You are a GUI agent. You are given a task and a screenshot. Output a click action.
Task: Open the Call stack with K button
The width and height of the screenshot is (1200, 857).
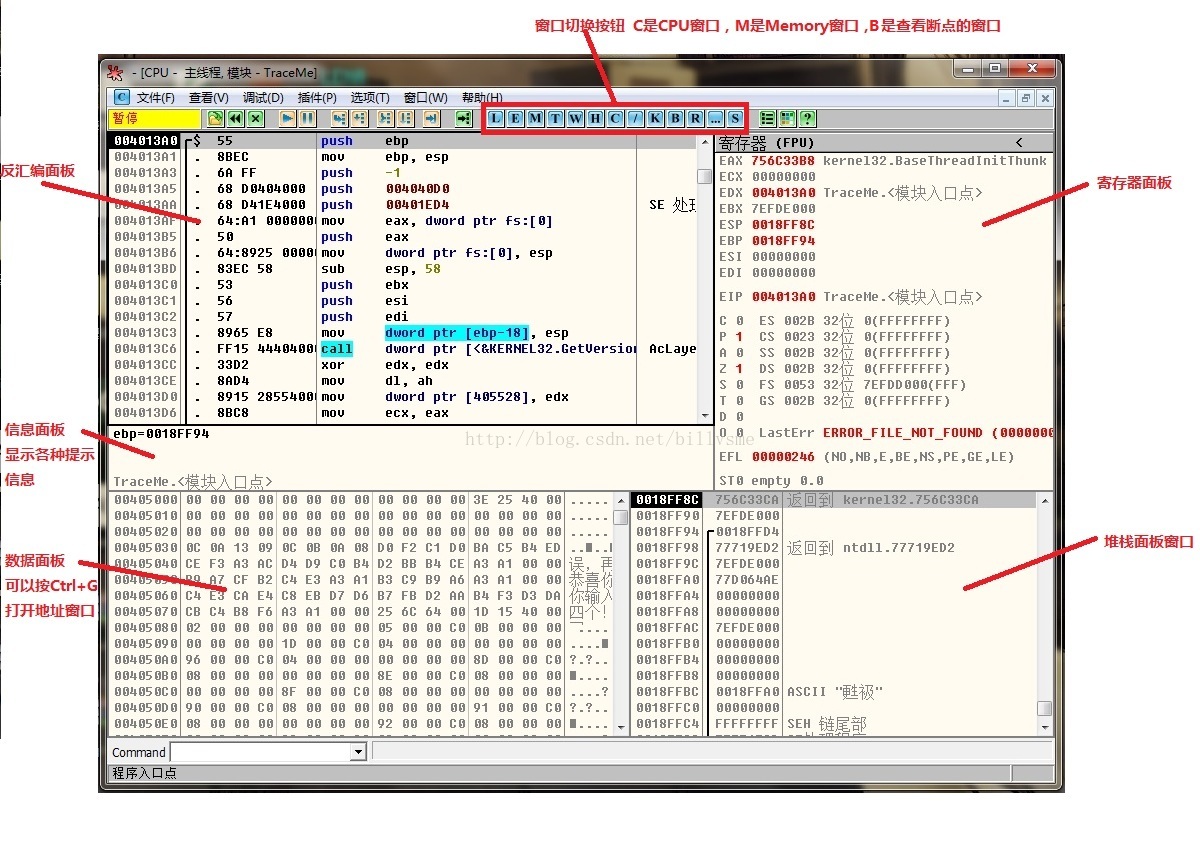click(656, 118)
